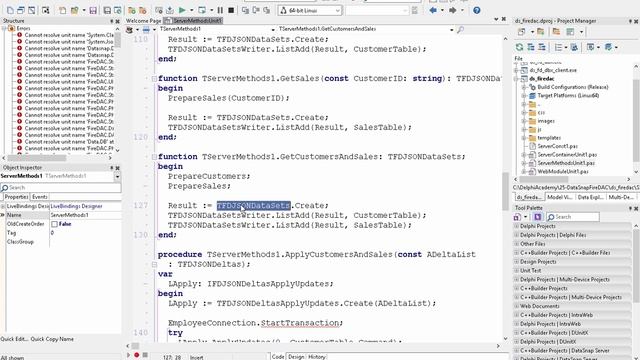Select the Code tab below editor
Screen dimensions: 640x360
pyautogui.click(x=278, y=357)
